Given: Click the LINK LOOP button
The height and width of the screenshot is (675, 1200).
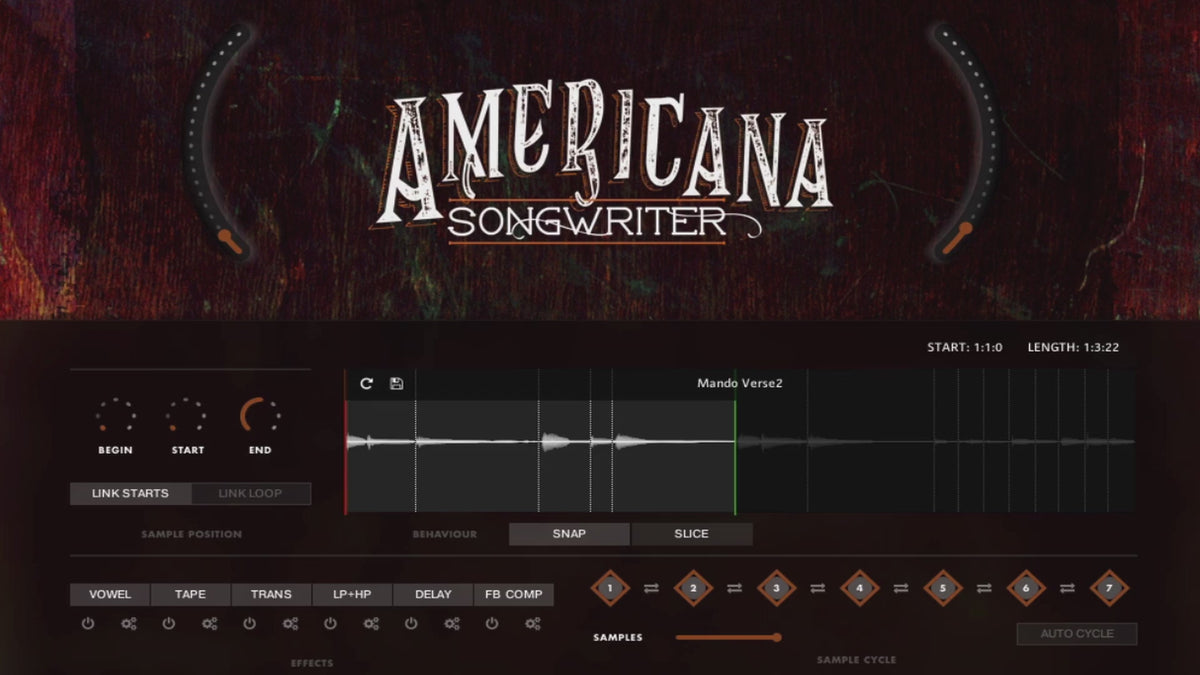Looking at the screenshot, I should 250,493.
